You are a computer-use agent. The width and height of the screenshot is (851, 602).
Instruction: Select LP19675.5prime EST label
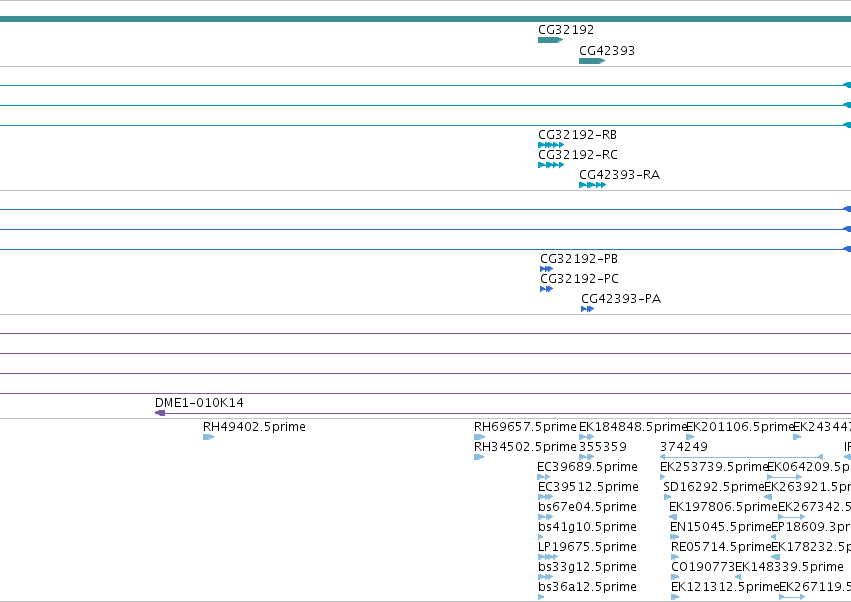[587, 547]
